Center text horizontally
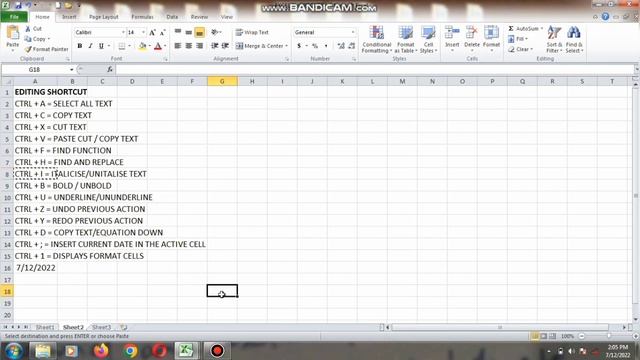 coord(189,46)
